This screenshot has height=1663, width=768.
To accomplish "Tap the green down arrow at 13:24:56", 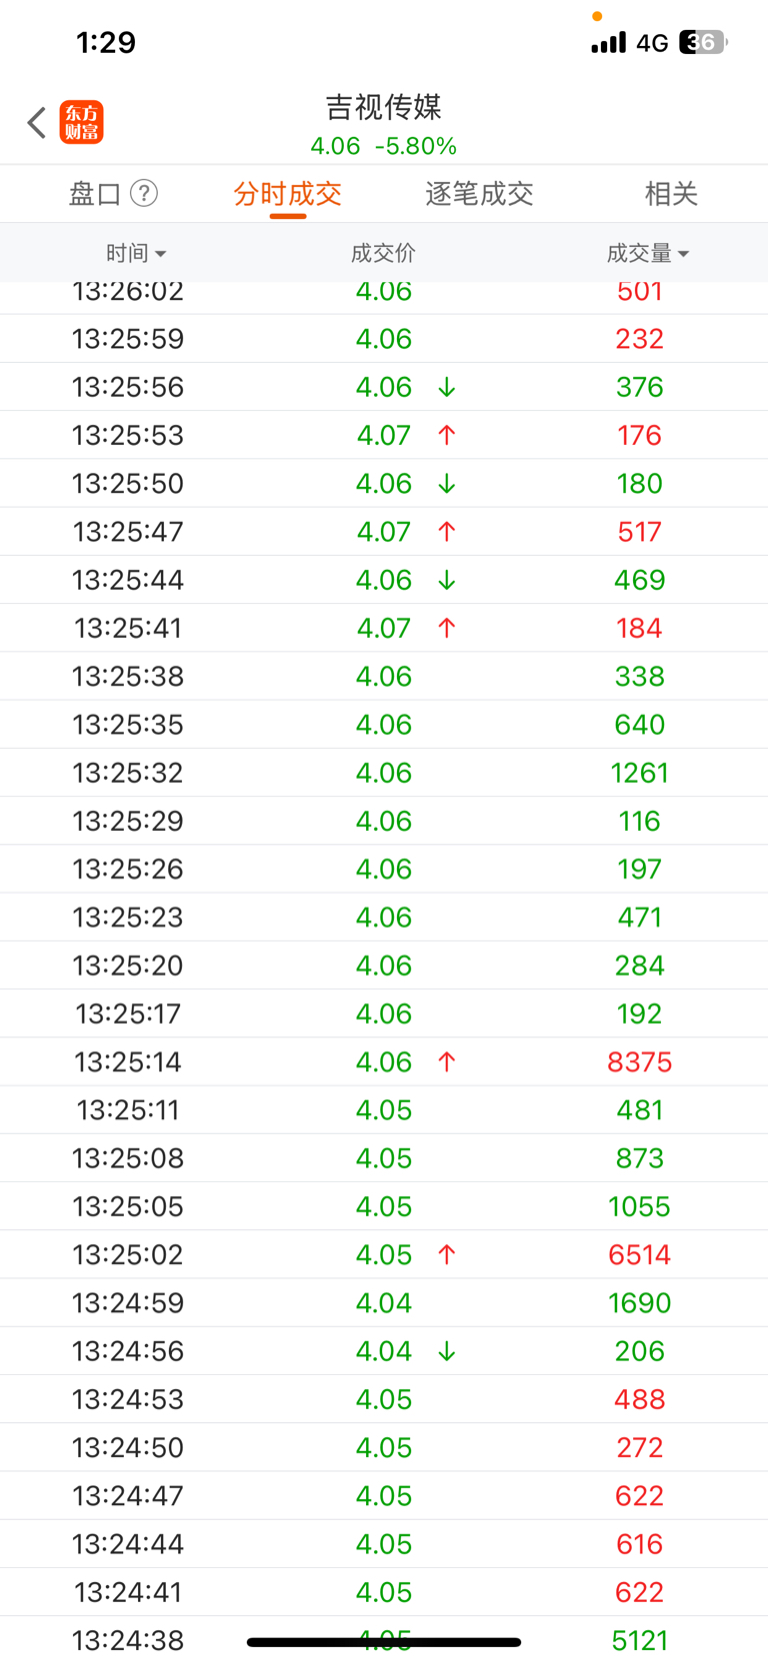I will point(447,1351).
